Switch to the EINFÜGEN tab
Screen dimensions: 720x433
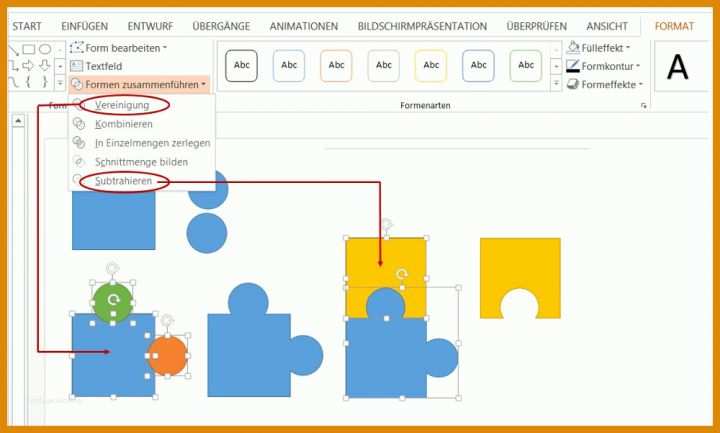click(84, 26)
